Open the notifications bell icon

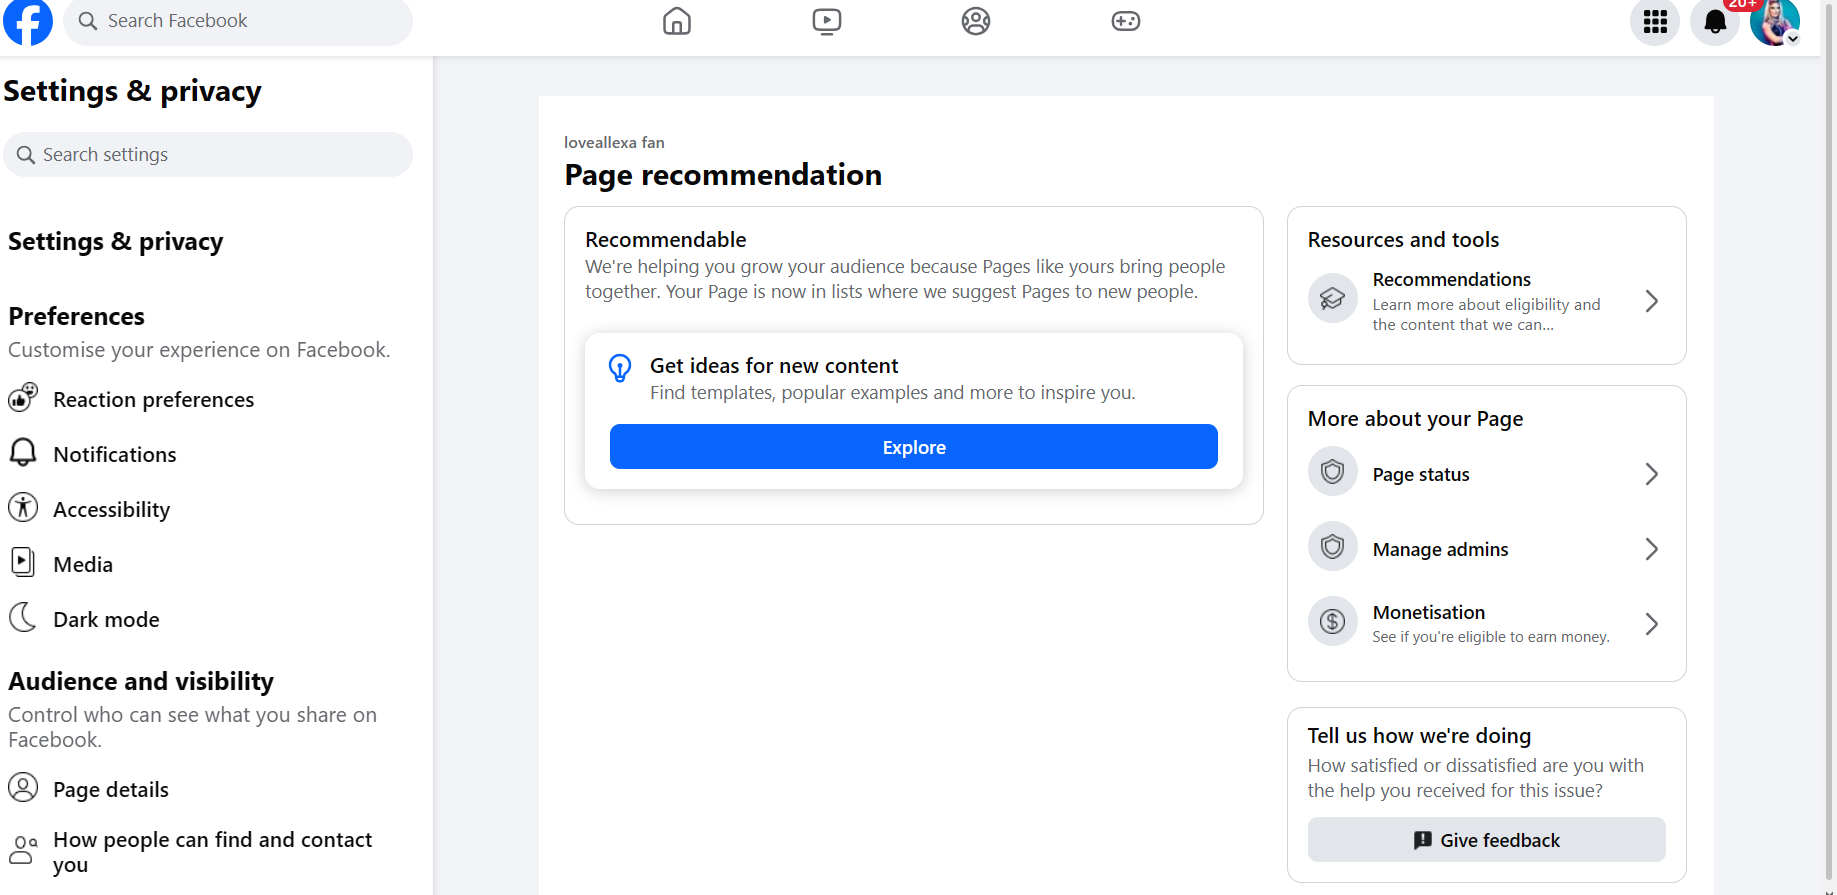[1715, 21]
